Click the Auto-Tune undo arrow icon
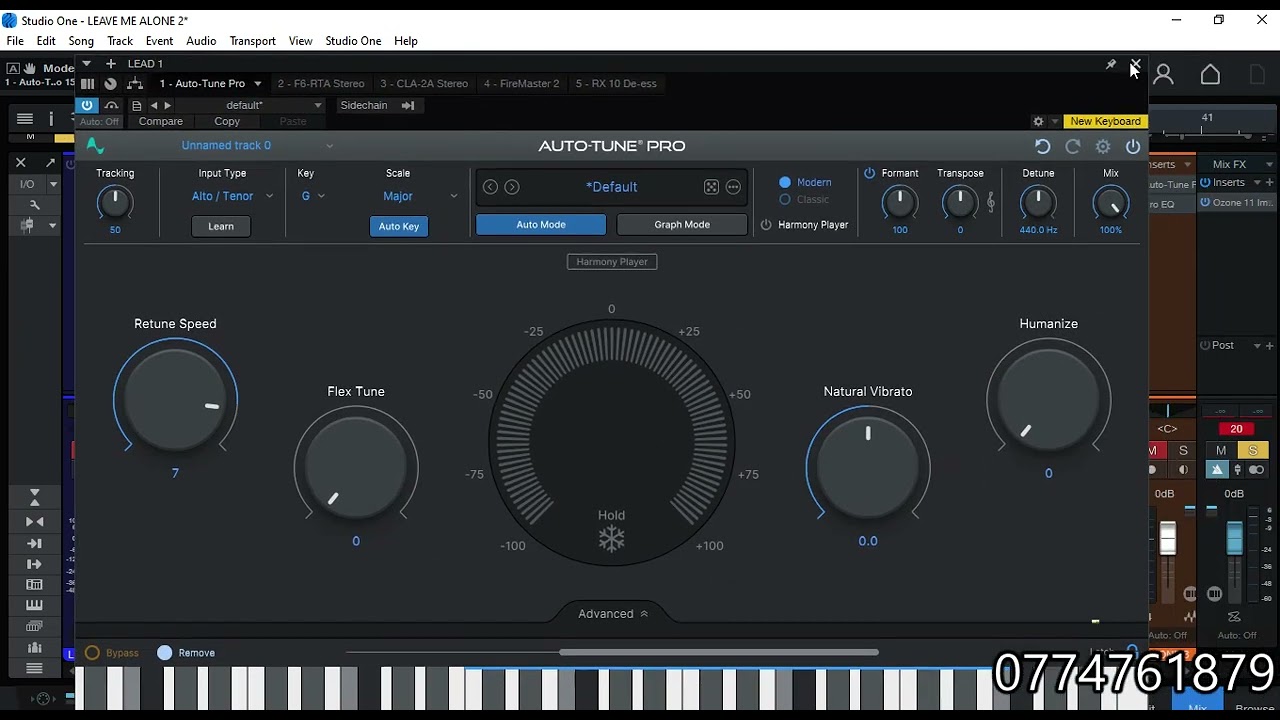Image resolution: width=1280 pixels, height=720 pixels. tap(1042, 146)
